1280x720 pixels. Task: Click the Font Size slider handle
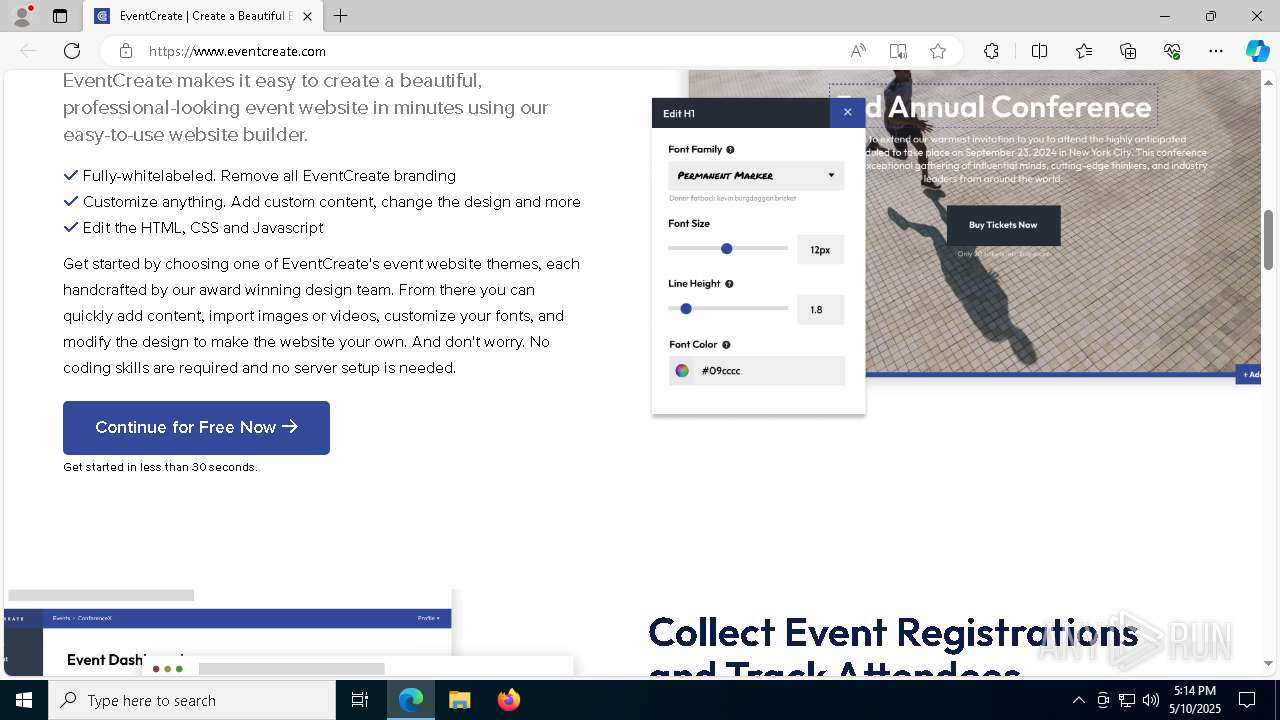(727, 249)
